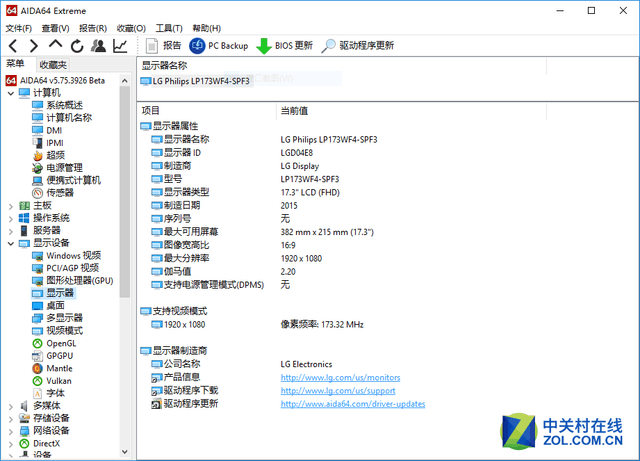Open the 收藏(O) menu

(x=131, y=28)
